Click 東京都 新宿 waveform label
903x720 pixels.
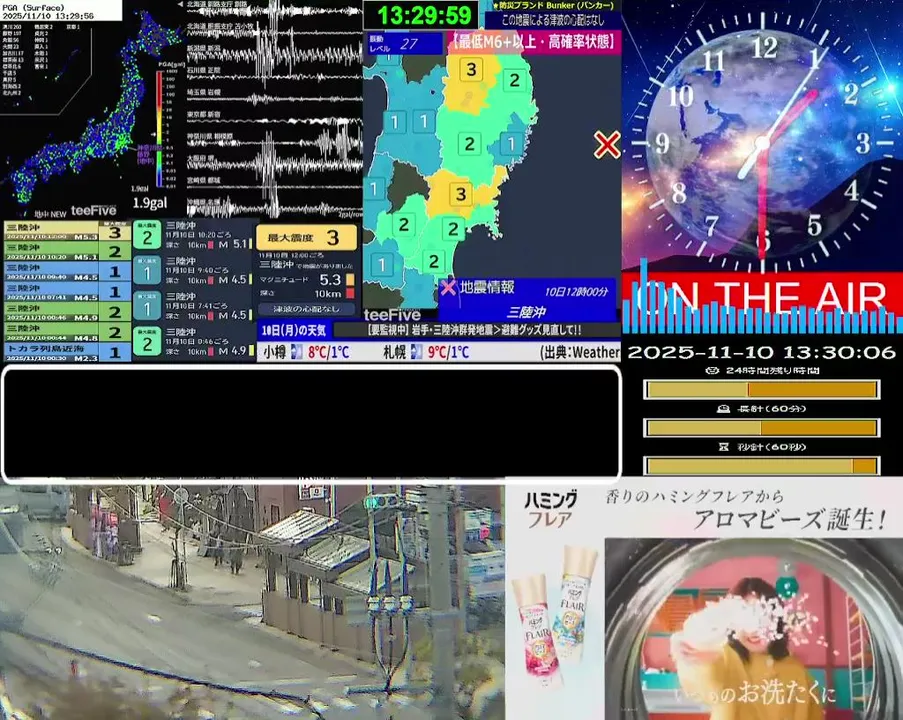(x=203, y=115)
